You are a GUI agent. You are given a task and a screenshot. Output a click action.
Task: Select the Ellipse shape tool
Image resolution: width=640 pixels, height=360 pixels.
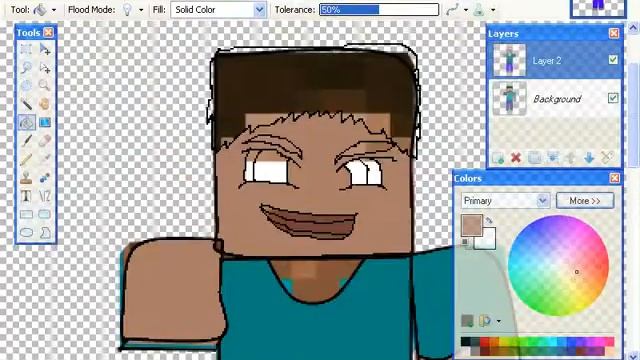click(27, 233)
